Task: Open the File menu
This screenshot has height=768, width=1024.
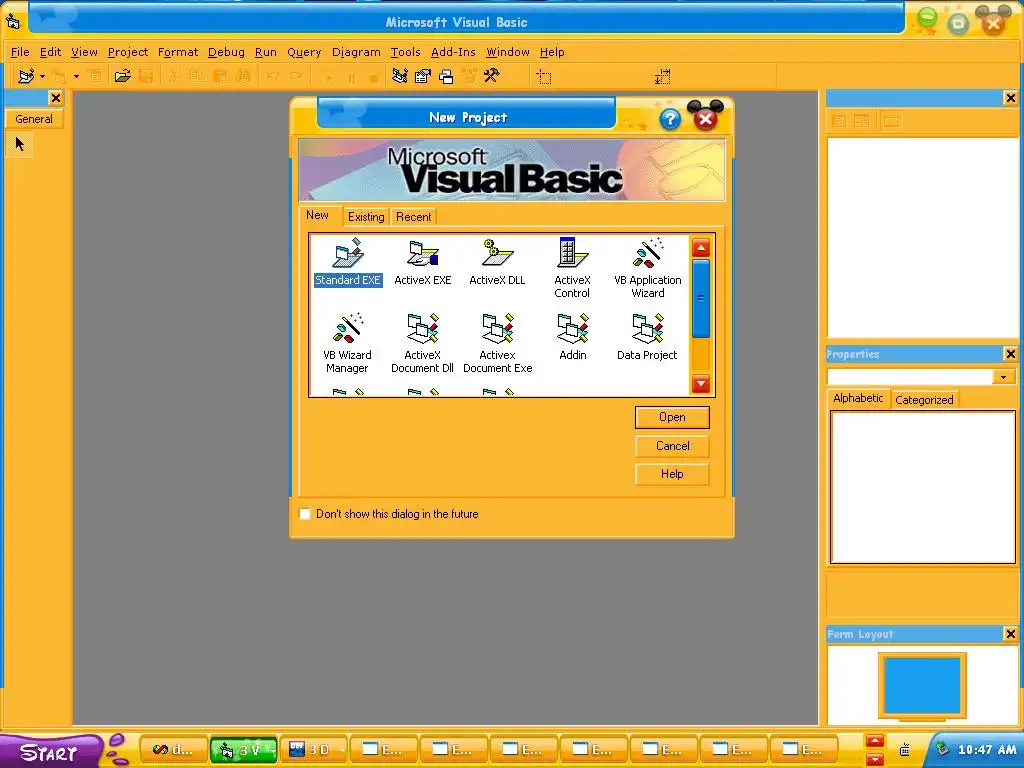Action: [20, 52]
